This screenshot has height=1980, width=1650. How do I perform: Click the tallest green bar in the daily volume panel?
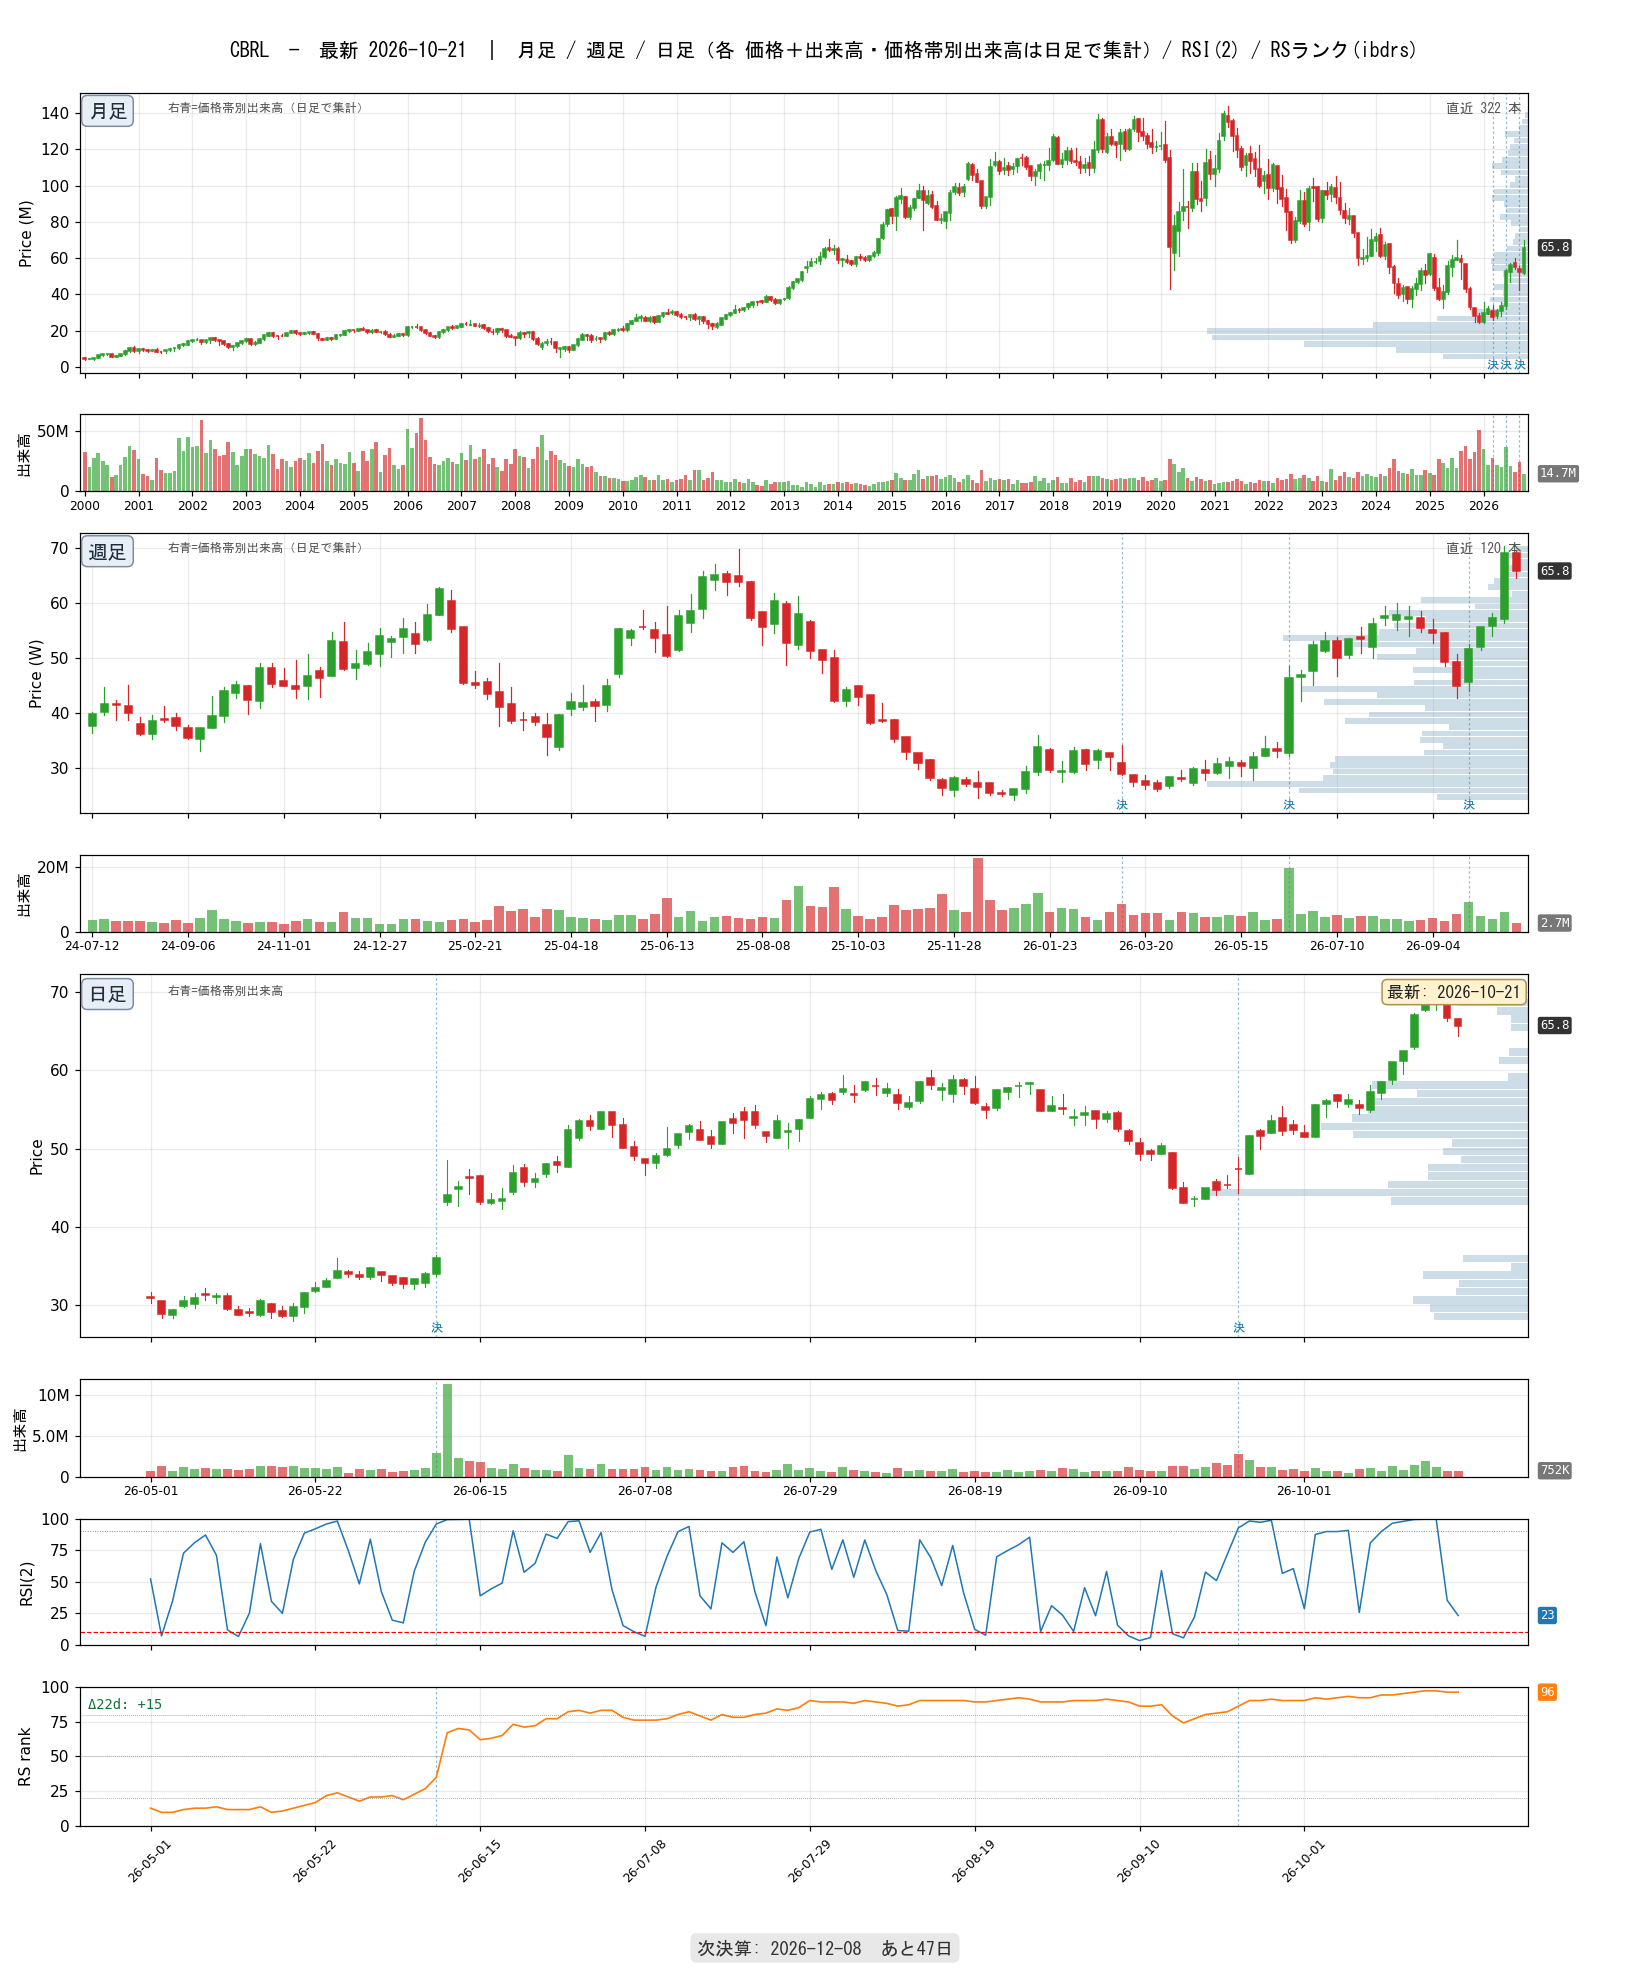tap(447, 1430)
